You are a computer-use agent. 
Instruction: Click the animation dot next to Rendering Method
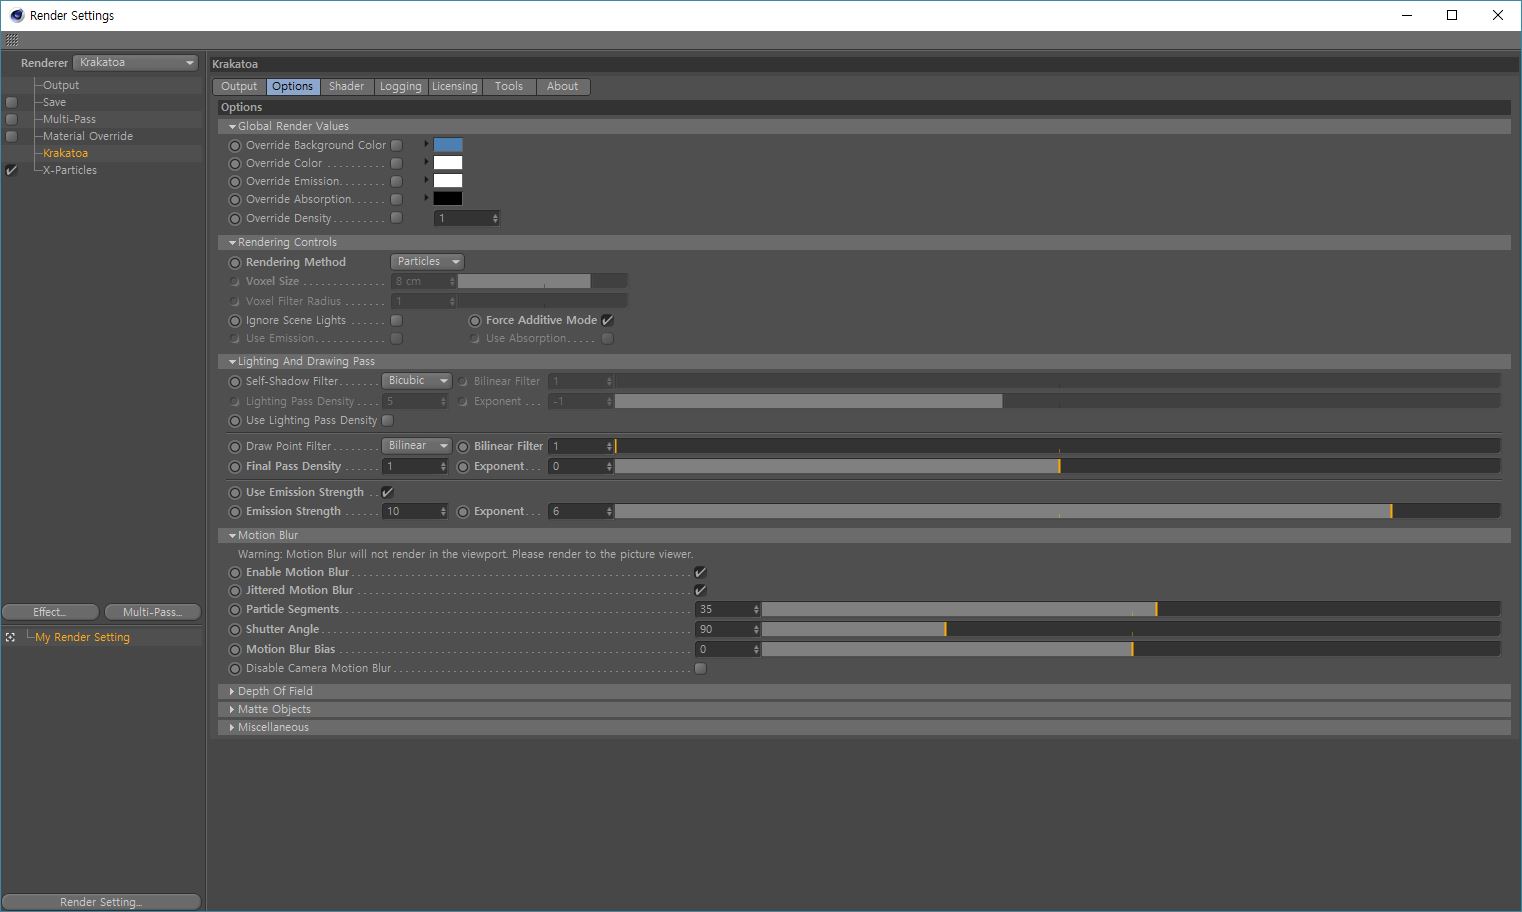235,263
